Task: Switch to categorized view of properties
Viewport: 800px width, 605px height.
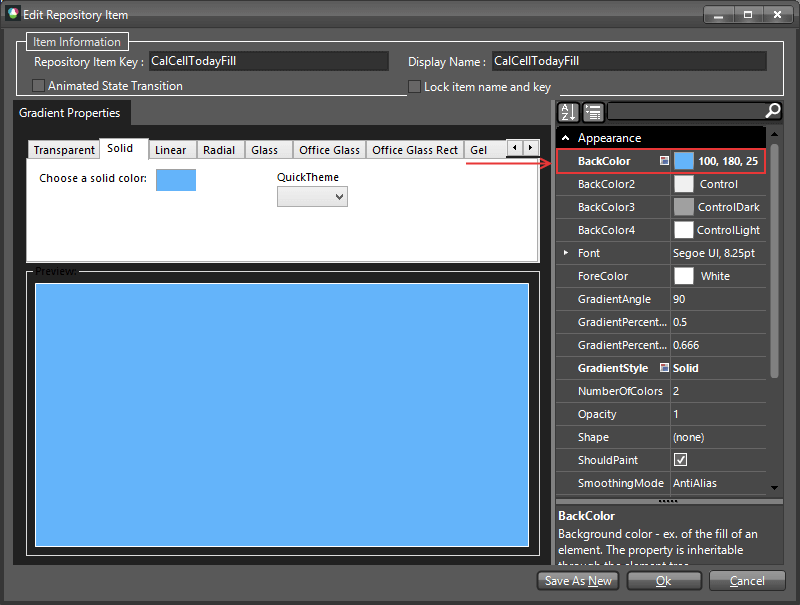Action: tap(592, 112)
